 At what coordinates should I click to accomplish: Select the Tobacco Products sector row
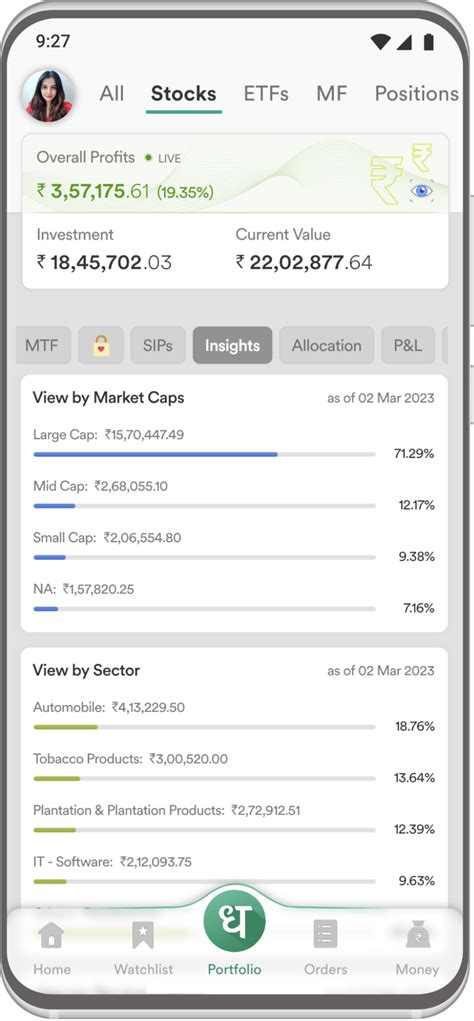(234, 768)
